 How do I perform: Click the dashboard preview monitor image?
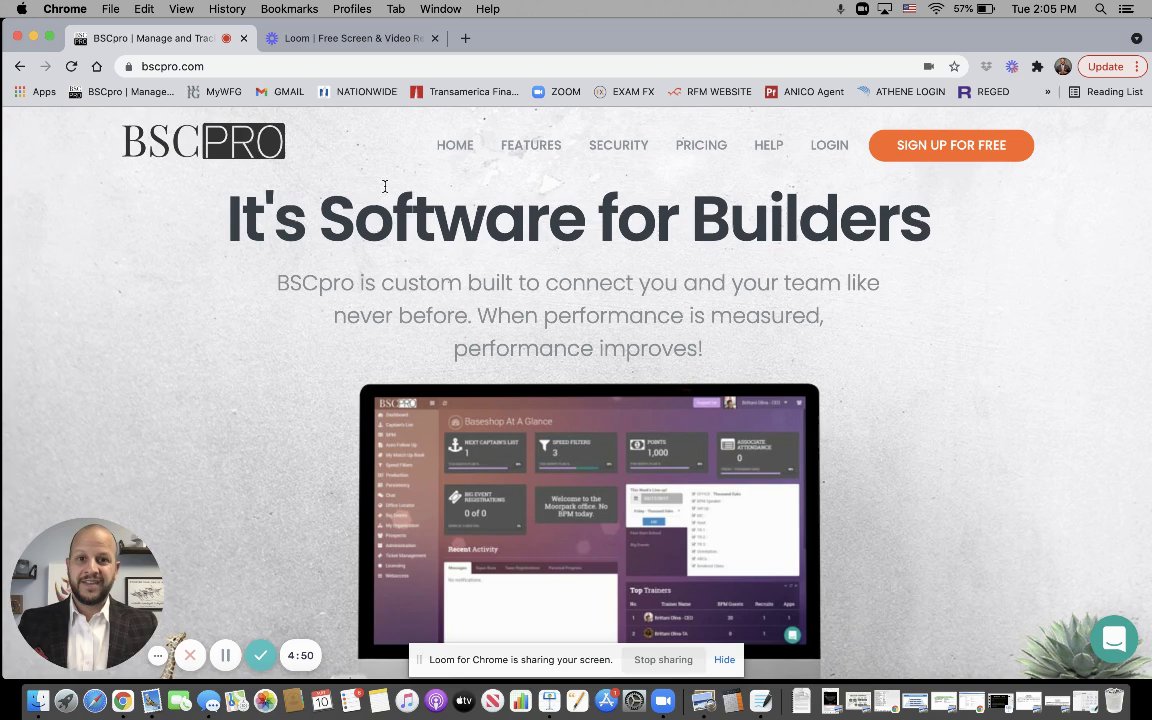589,522
